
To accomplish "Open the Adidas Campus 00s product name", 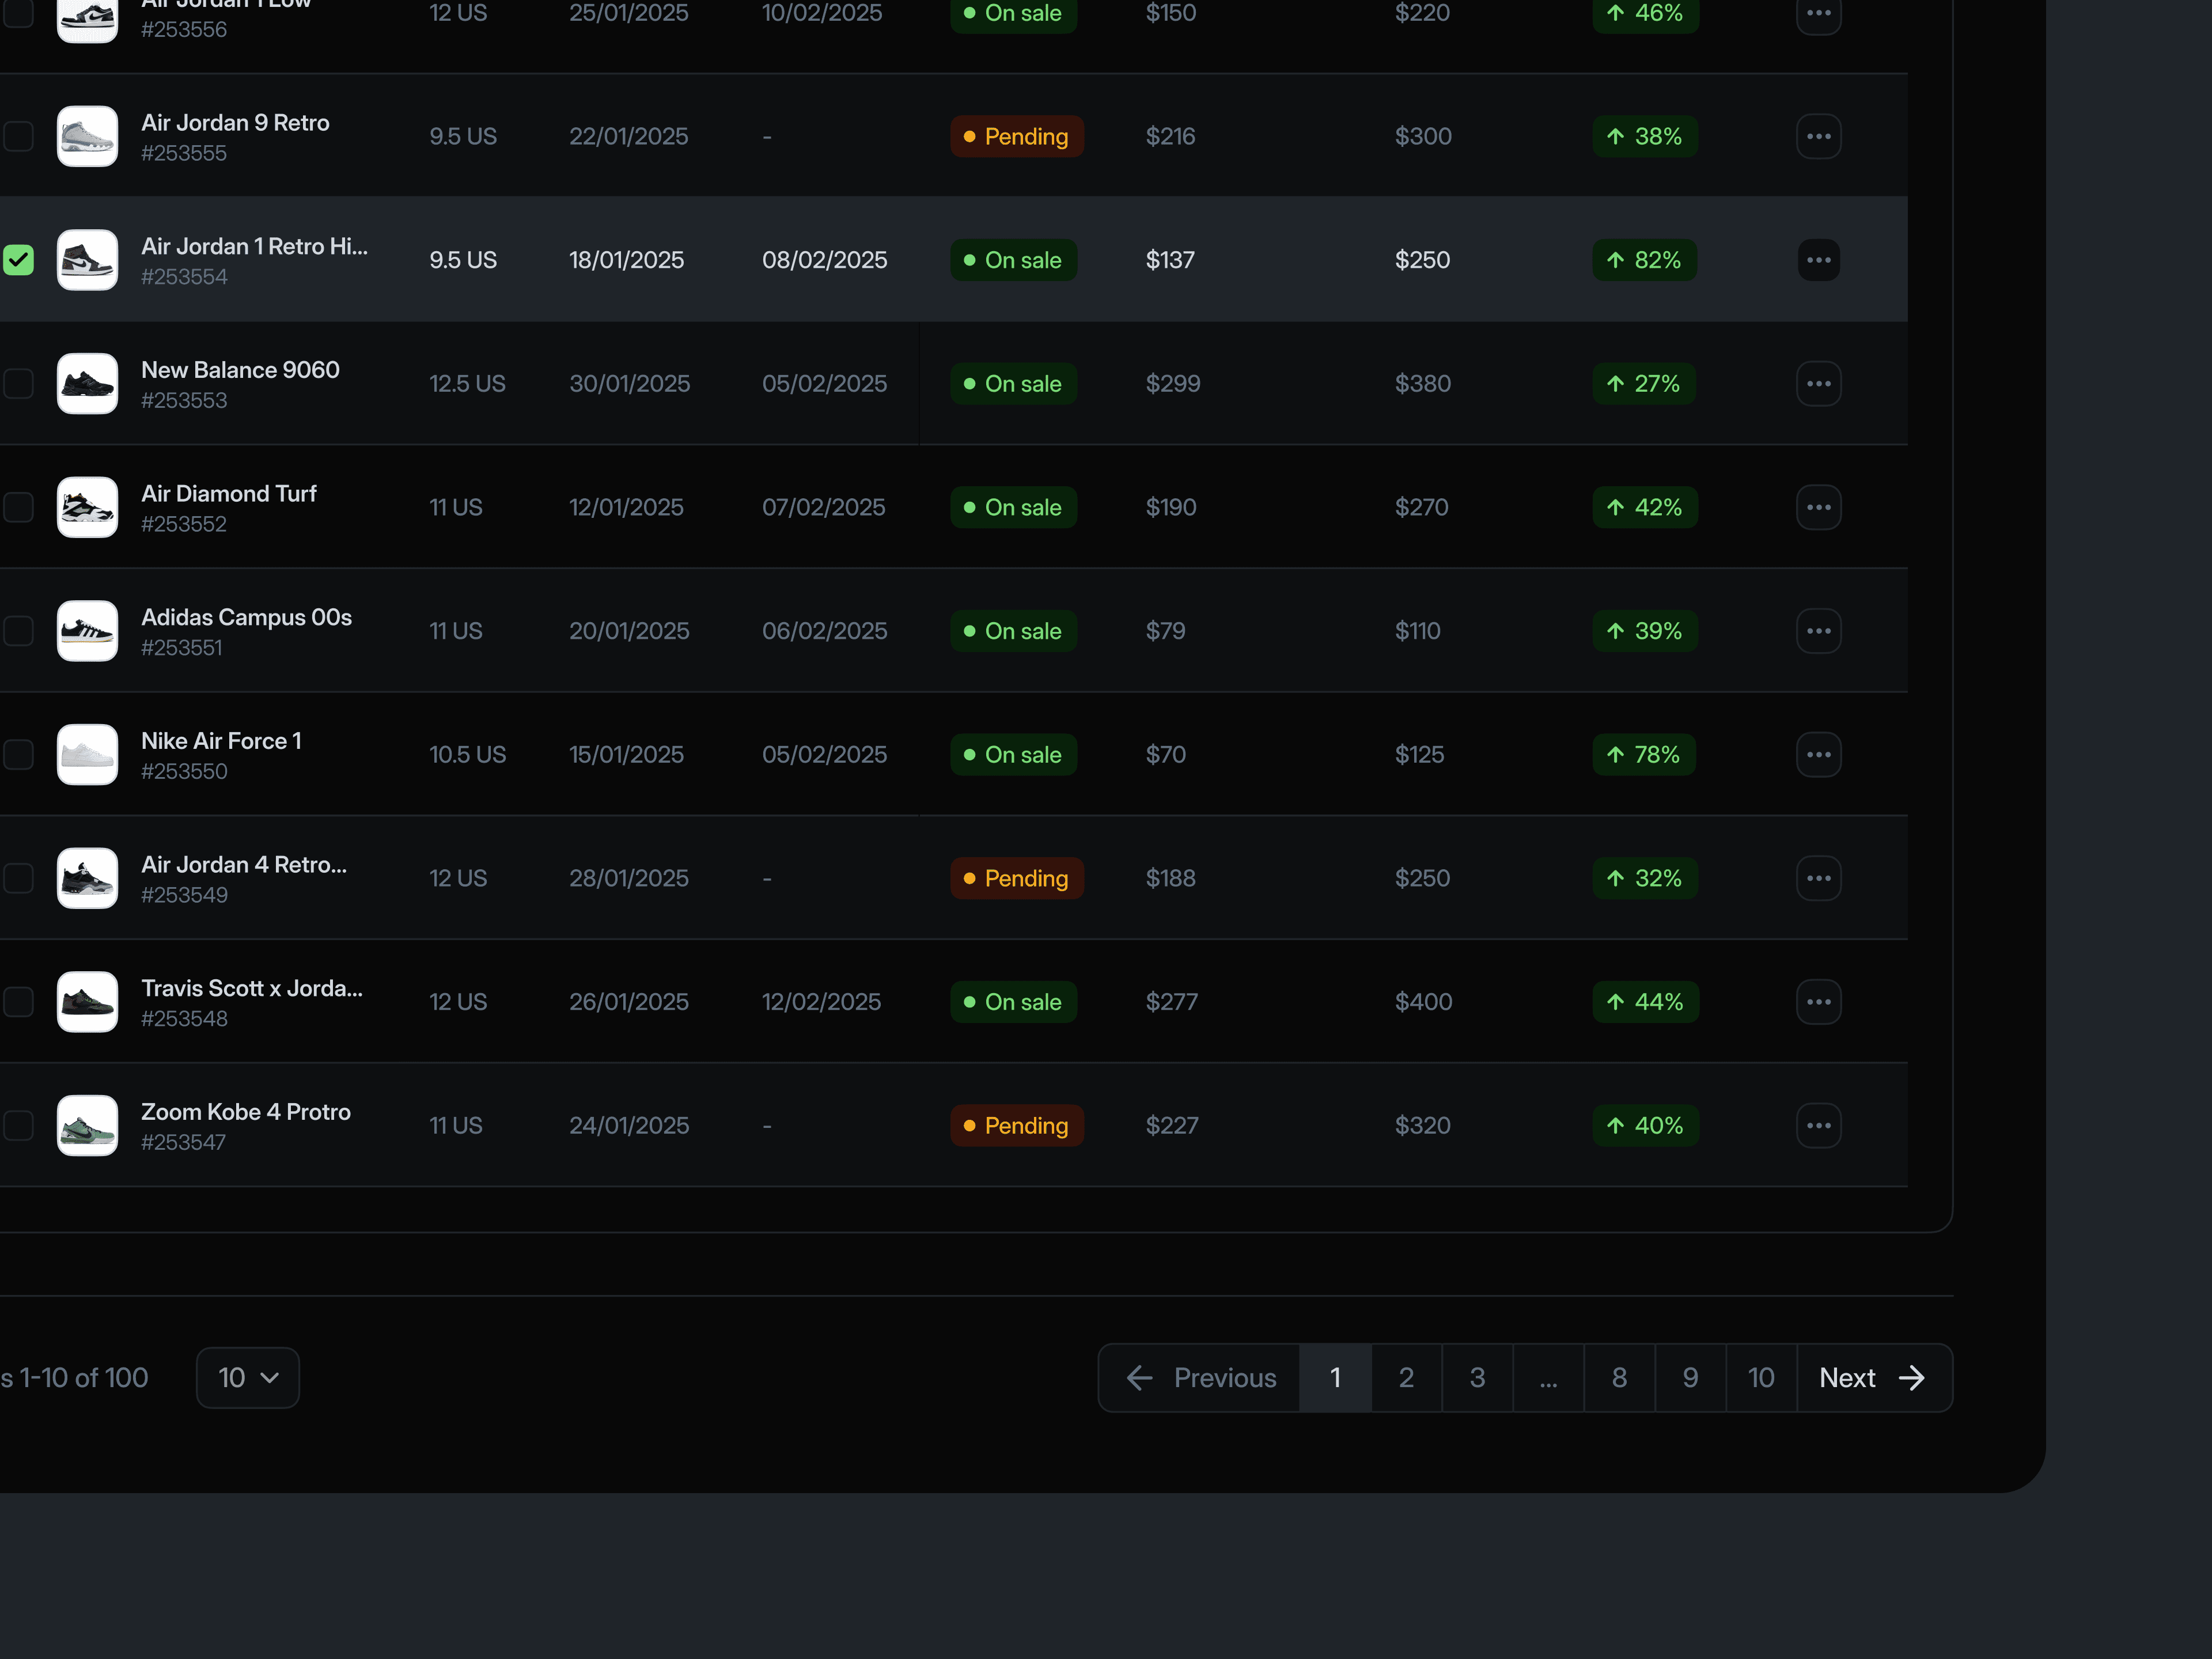I will click(x=246, y=617).
